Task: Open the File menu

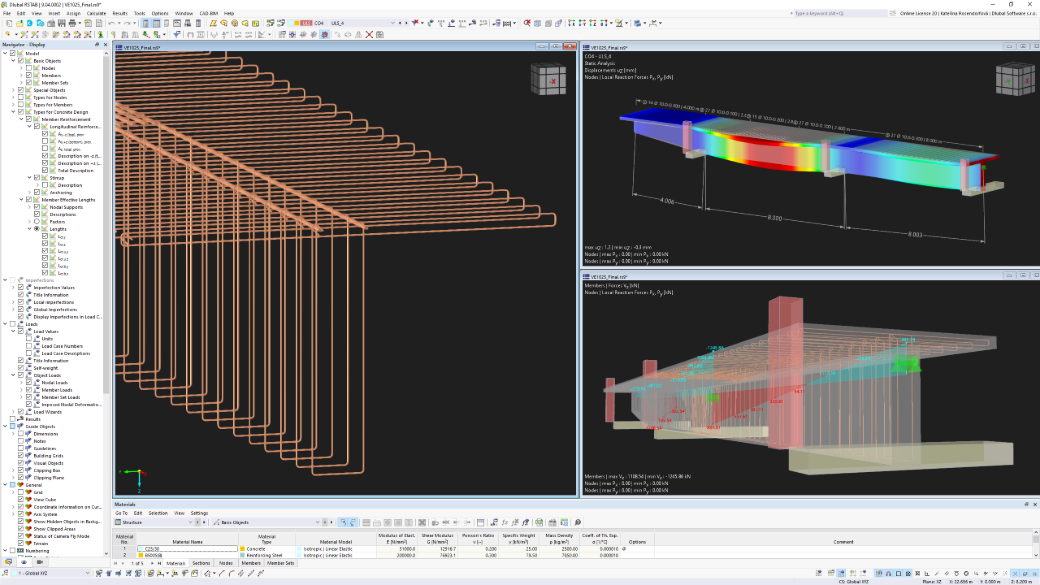Action: (x=7, y=13)
